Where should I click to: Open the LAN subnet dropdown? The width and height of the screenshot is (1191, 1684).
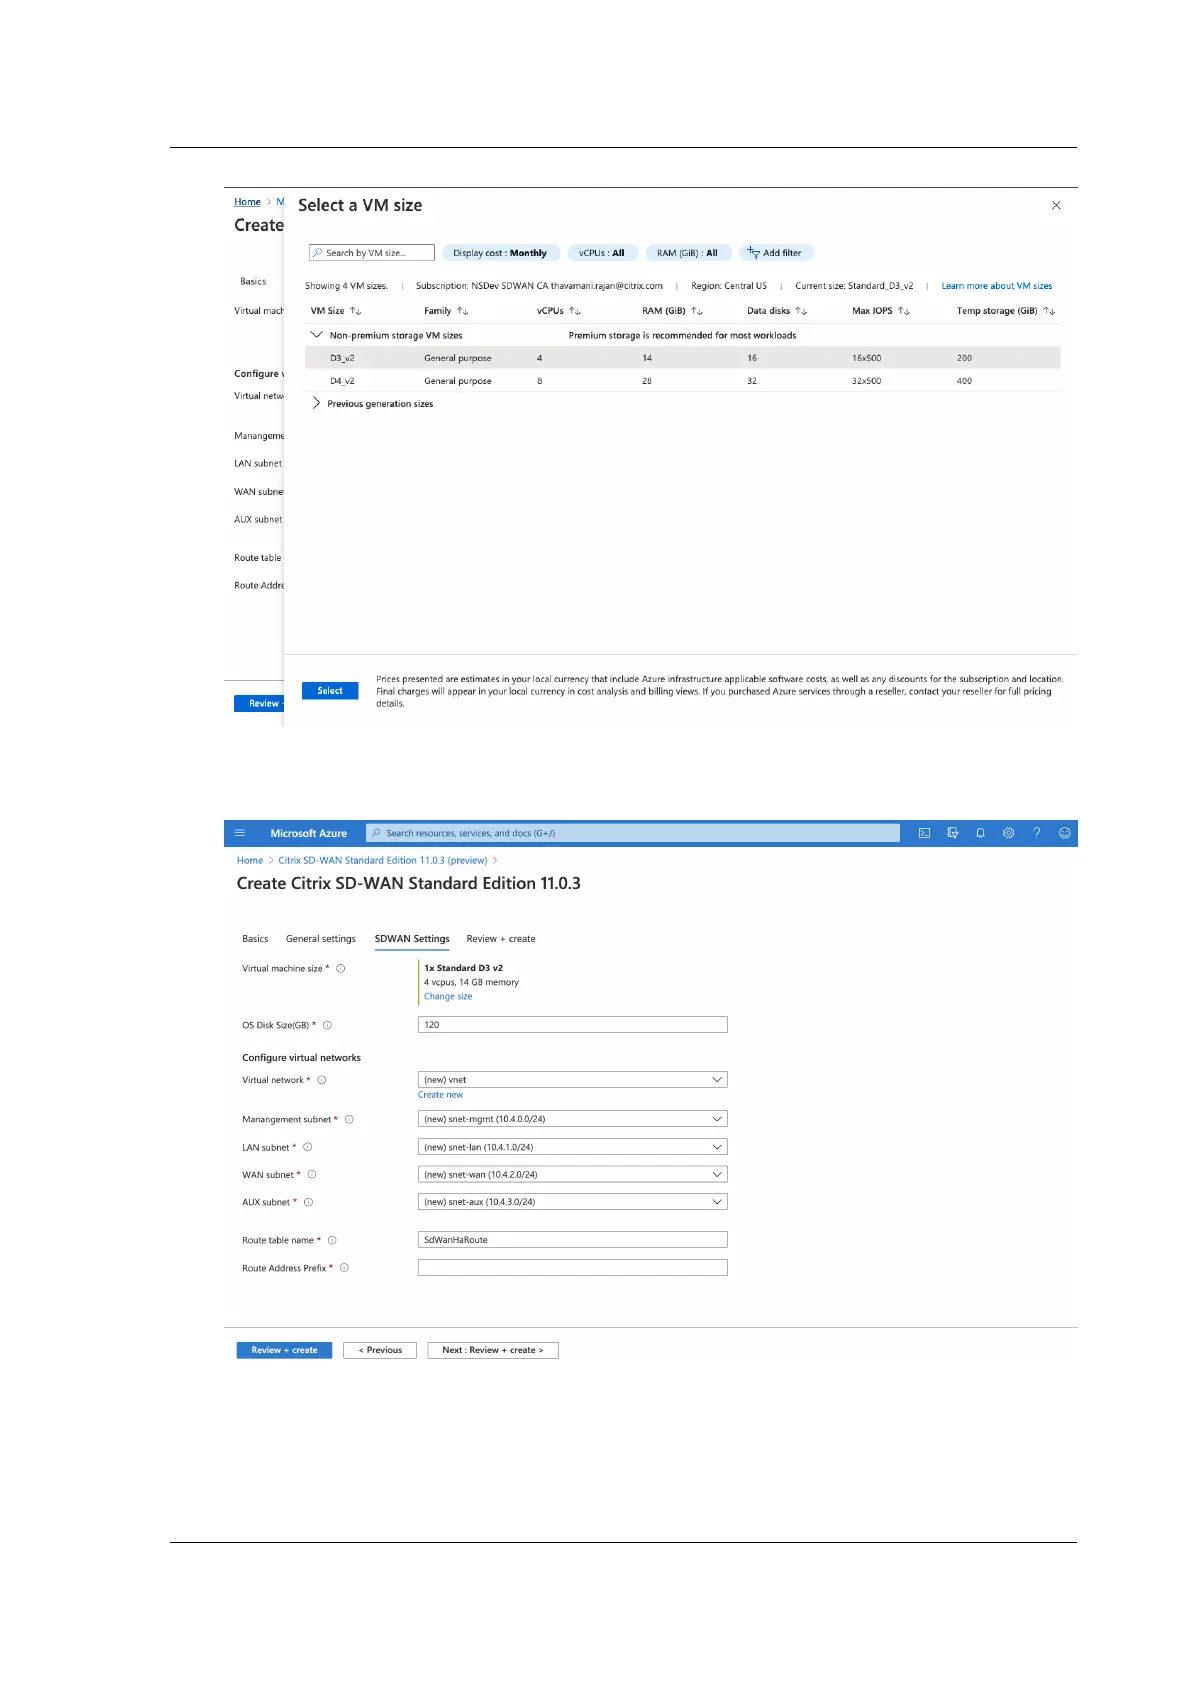click(x=572, y=1147)
